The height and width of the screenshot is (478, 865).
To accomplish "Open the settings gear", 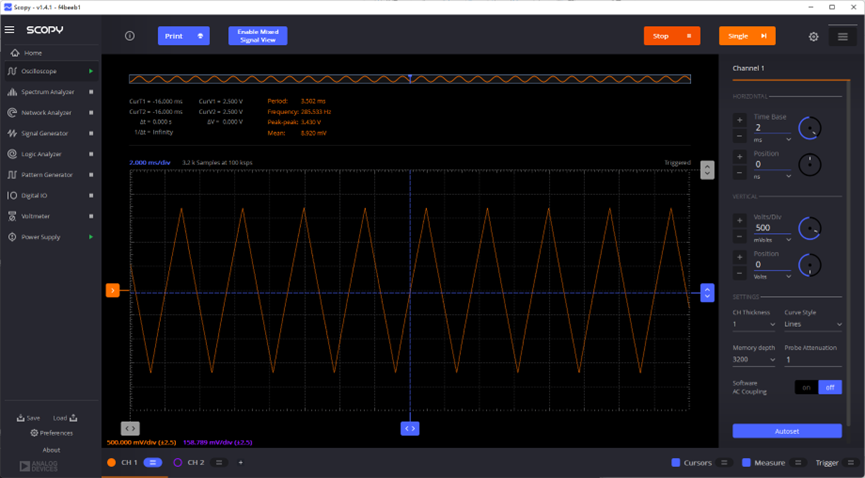I will click(814, 36).
